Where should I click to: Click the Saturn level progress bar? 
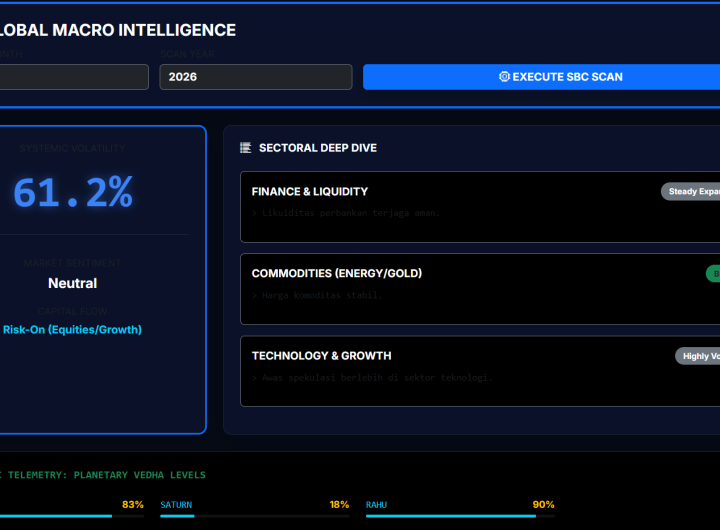tap(254, 516)
